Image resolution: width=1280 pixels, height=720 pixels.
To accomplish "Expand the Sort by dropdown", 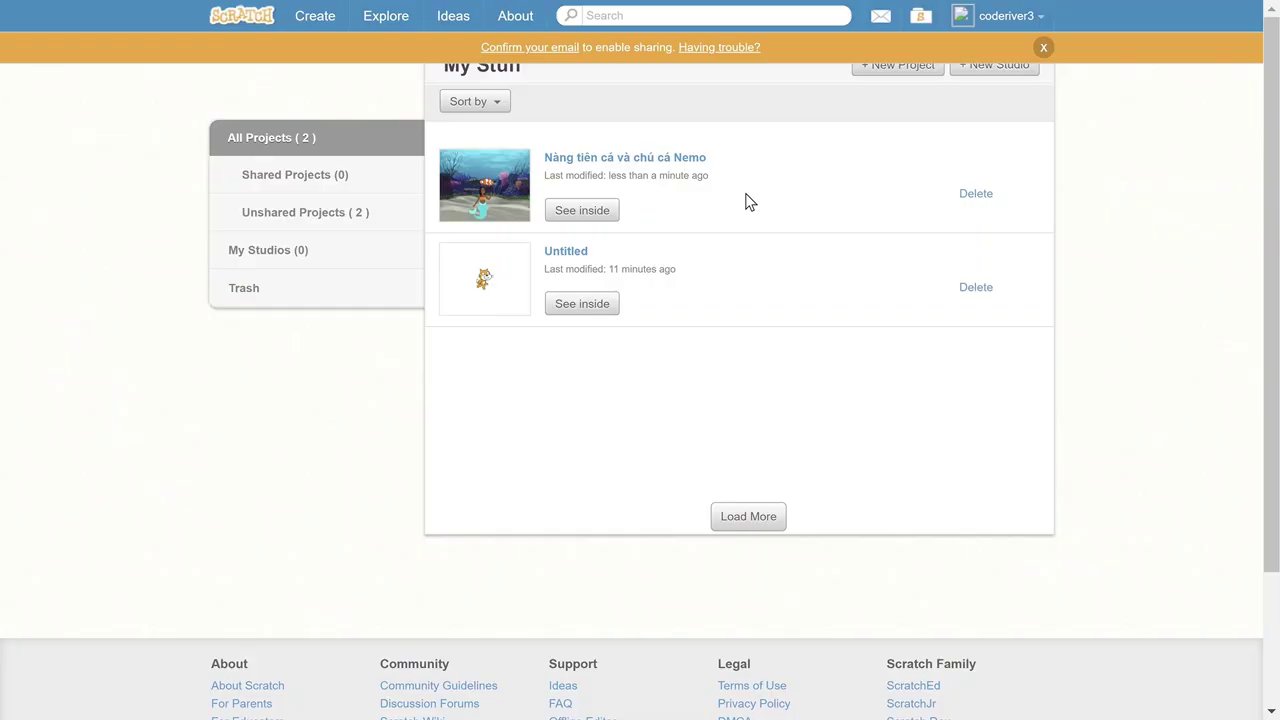I will [x=475, y=102].
